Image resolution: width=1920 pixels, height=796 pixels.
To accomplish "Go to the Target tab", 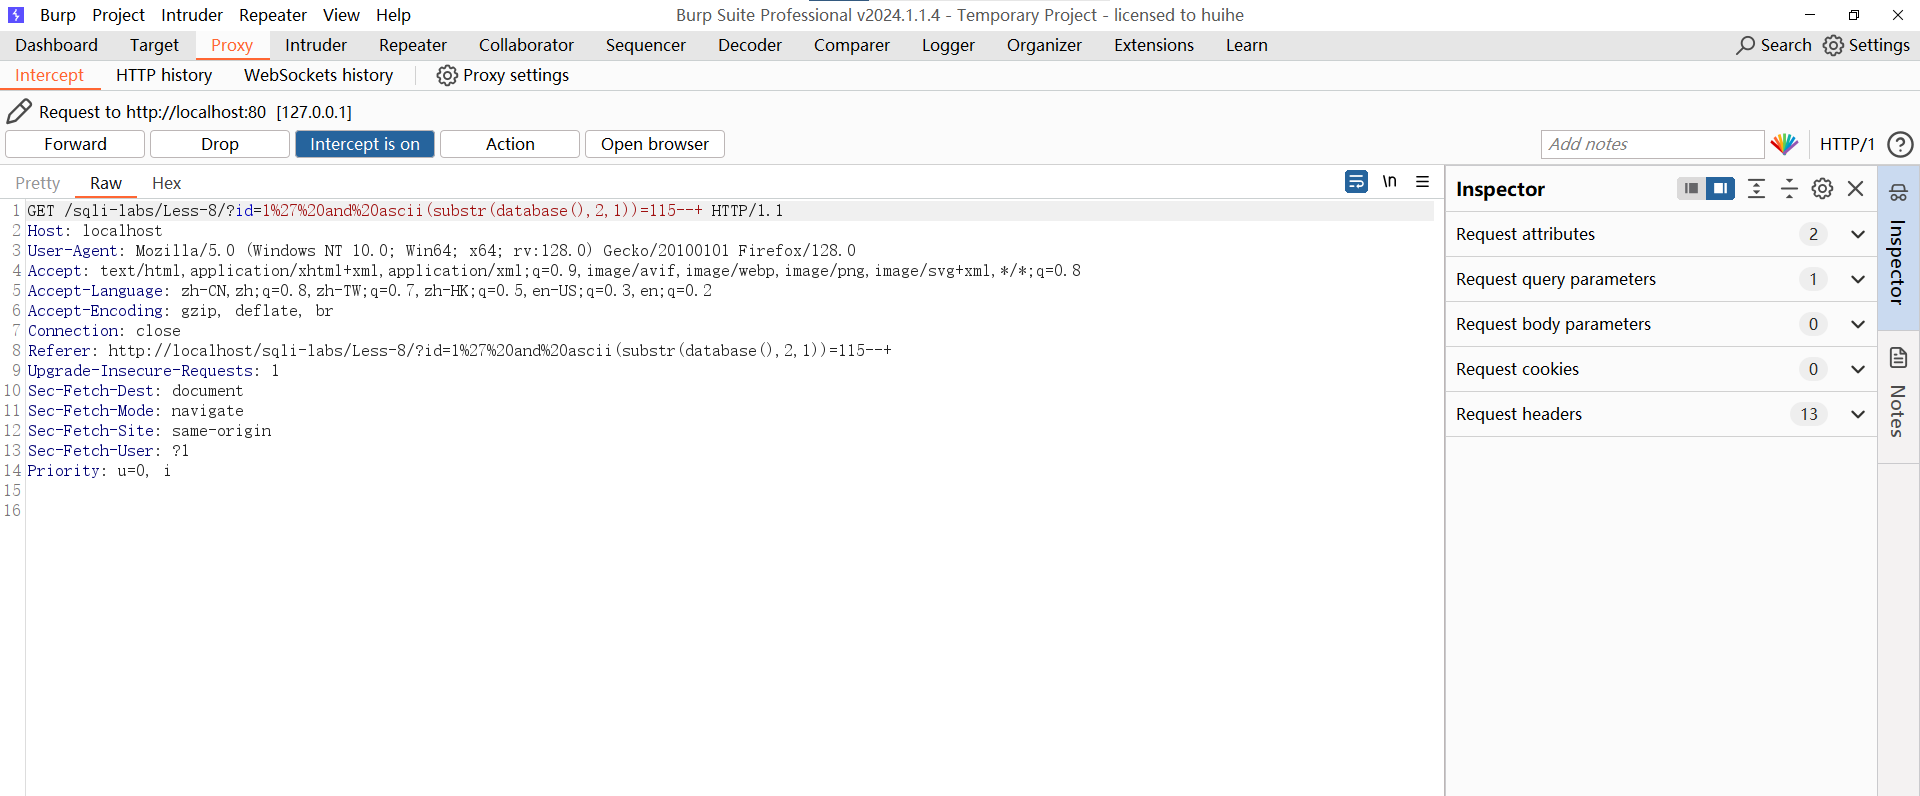I will click(154, 45).
